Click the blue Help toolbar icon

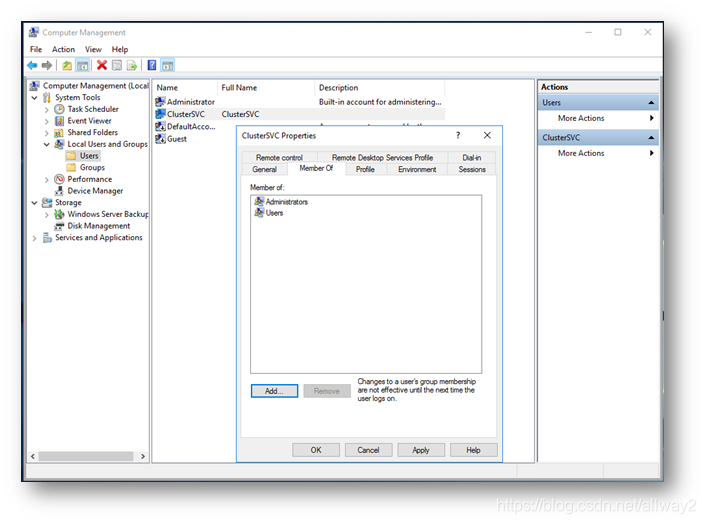coord(152,66)
